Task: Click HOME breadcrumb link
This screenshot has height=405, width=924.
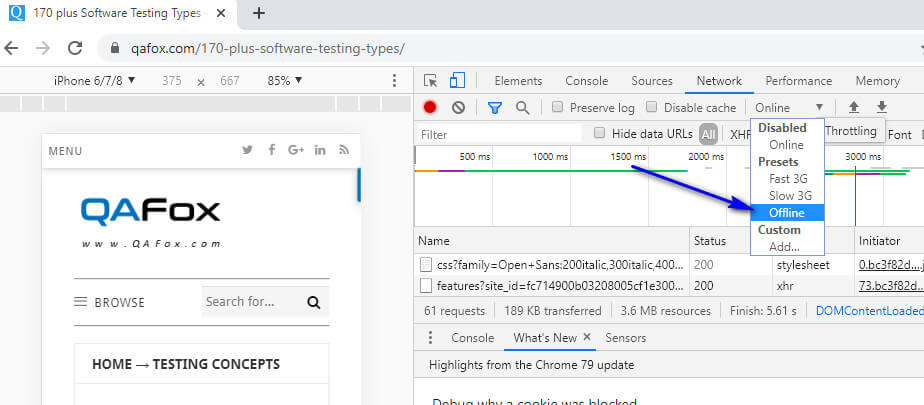Action: coord(112,364)
